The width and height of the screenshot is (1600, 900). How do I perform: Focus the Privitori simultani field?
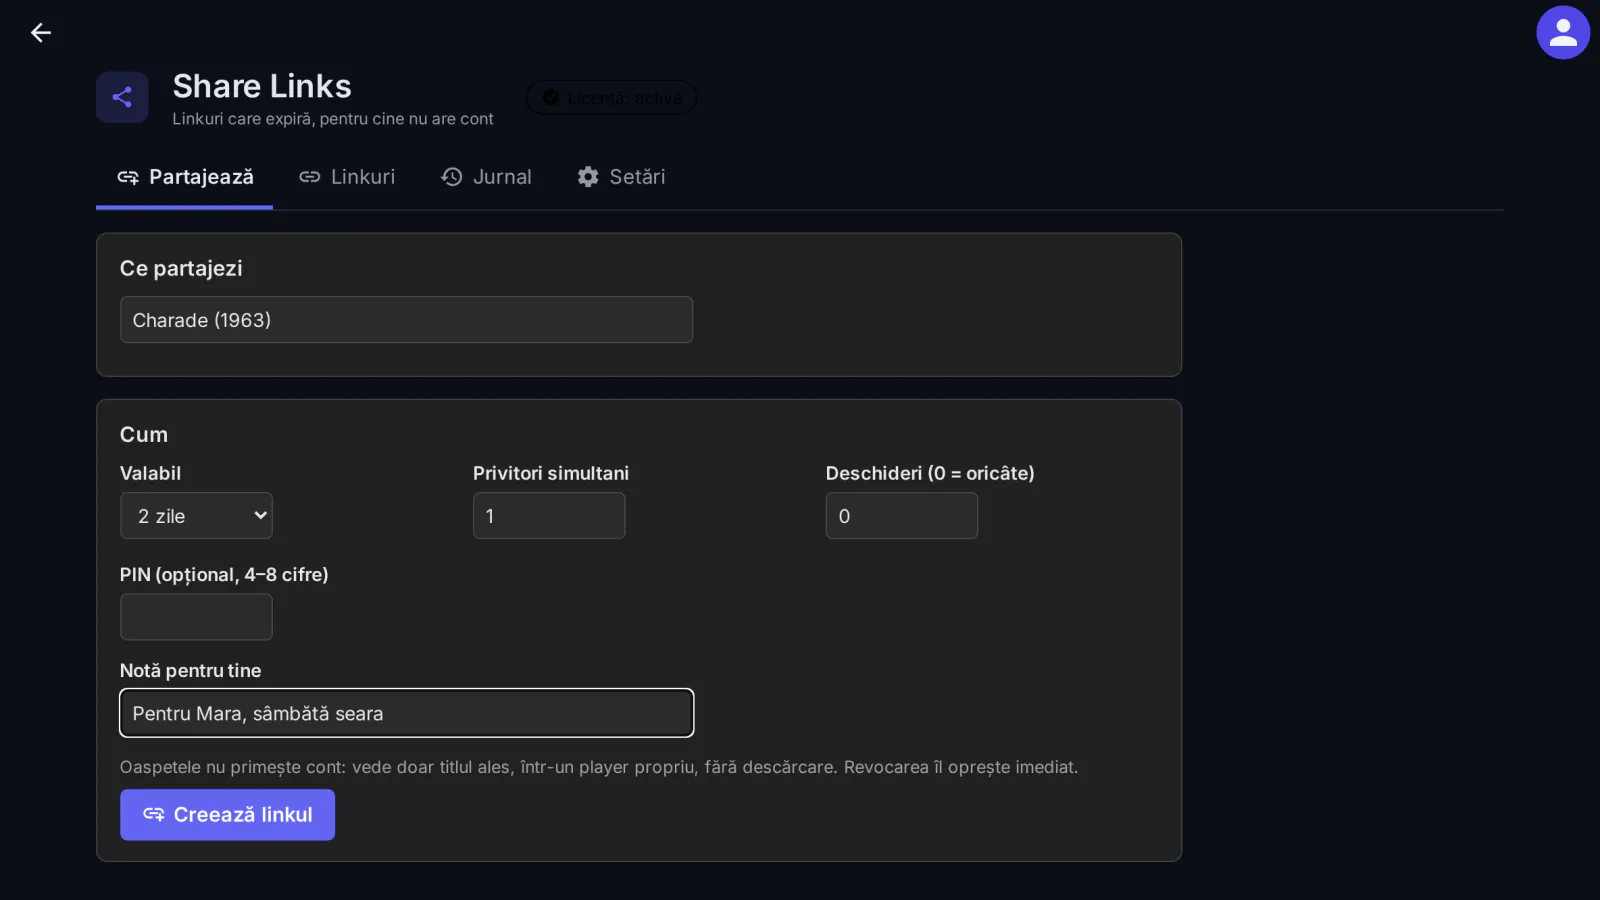click(x=549, y=516)
